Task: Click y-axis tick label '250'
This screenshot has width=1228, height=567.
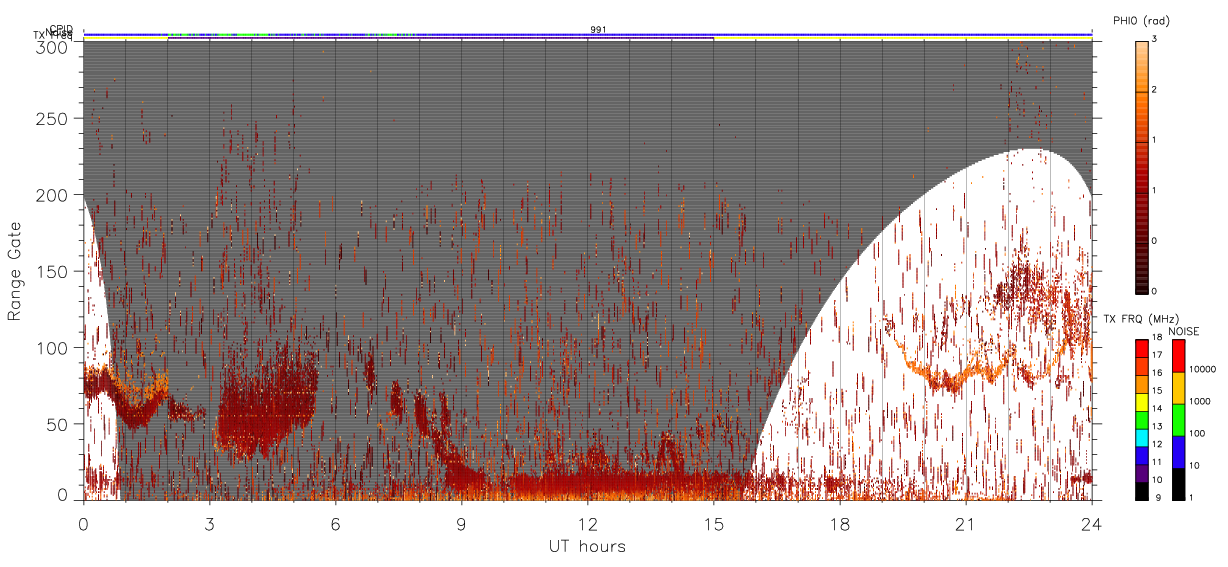Action: (x=52, y=118)
